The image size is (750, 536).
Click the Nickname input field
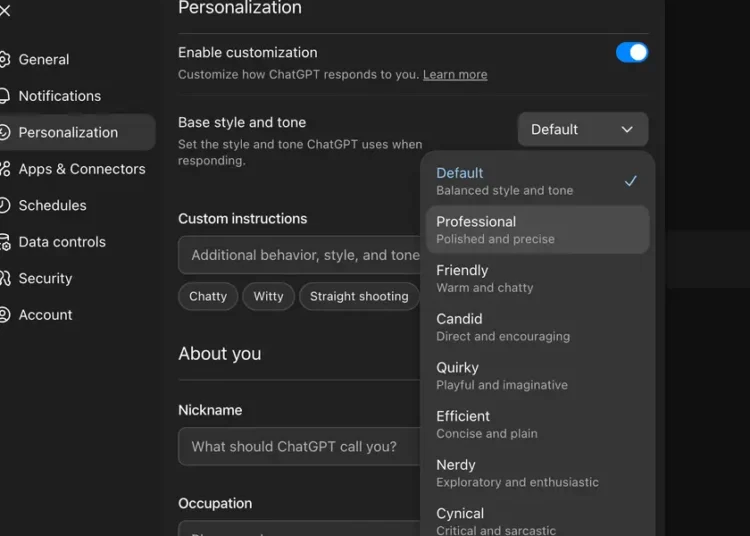tap(299, 447)
